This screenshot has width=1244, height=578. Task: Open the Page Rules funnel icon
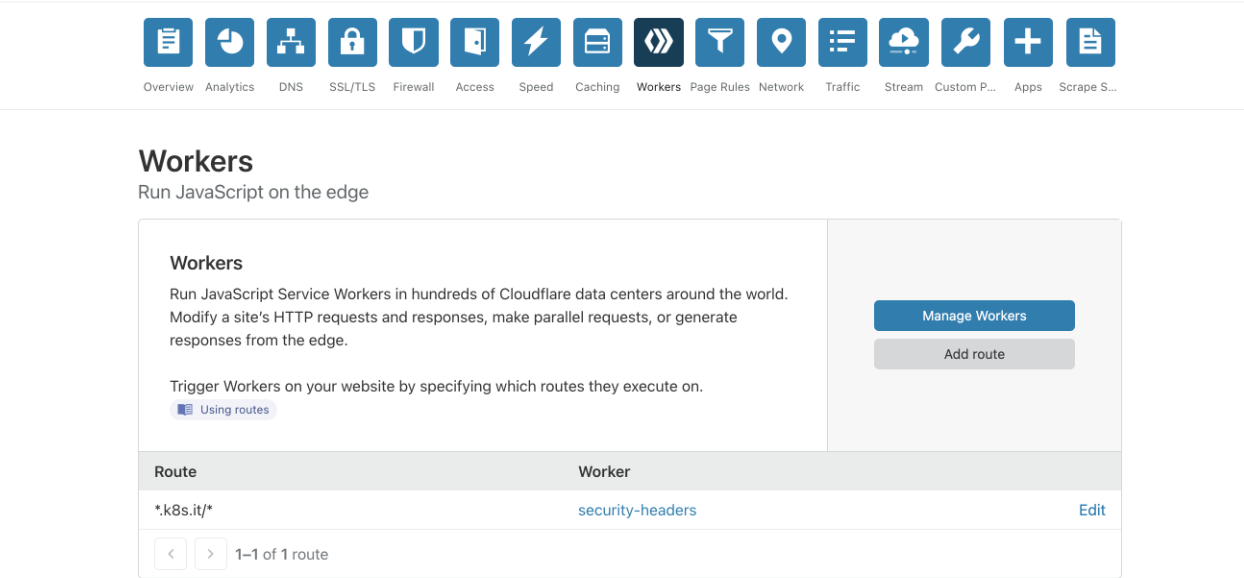720,42
